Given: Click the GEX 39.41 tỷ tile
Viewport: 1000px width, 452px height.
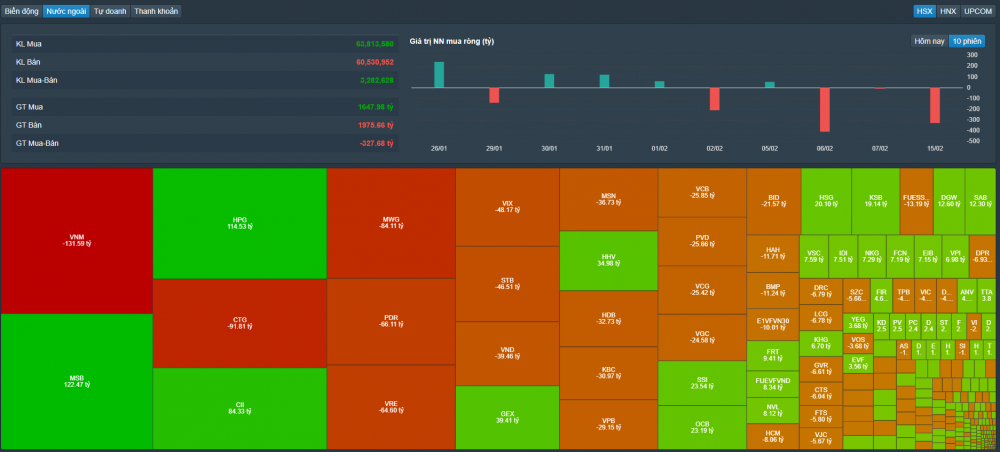Looking at the screenshot, I should click(508, 417).
